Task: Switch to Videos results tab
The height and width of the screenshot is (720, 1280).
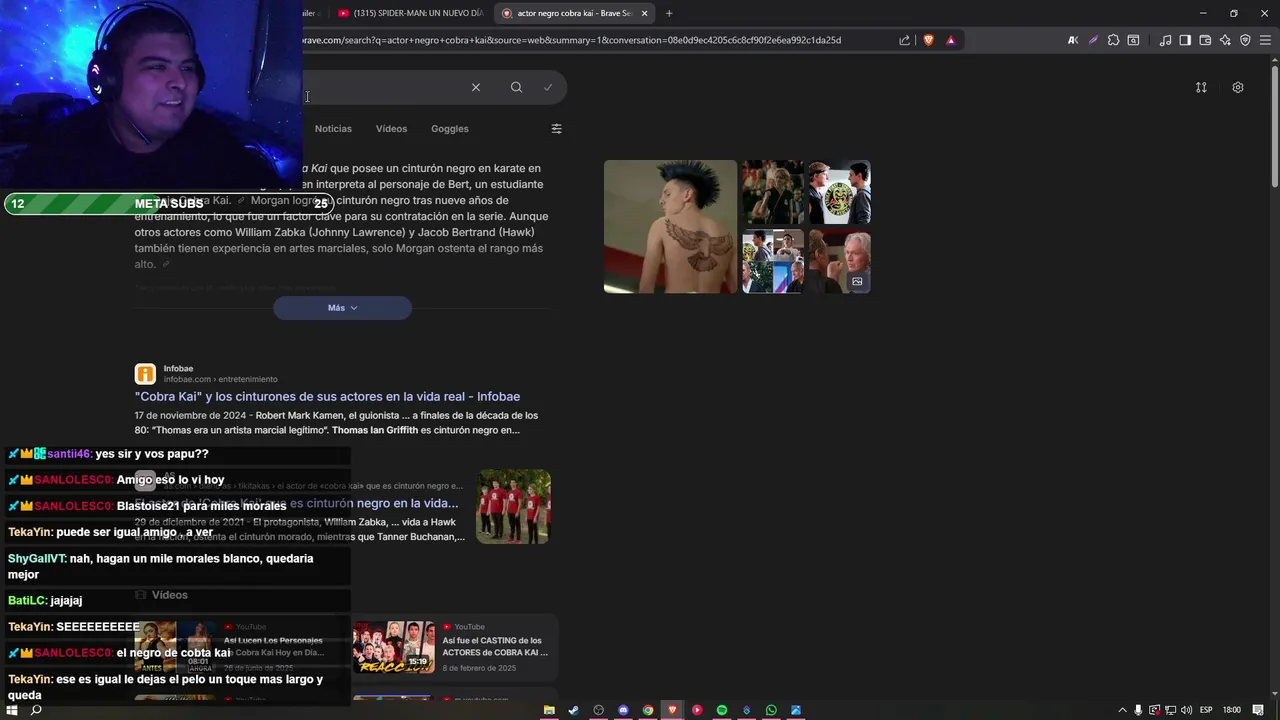Action: click(391, 128)
